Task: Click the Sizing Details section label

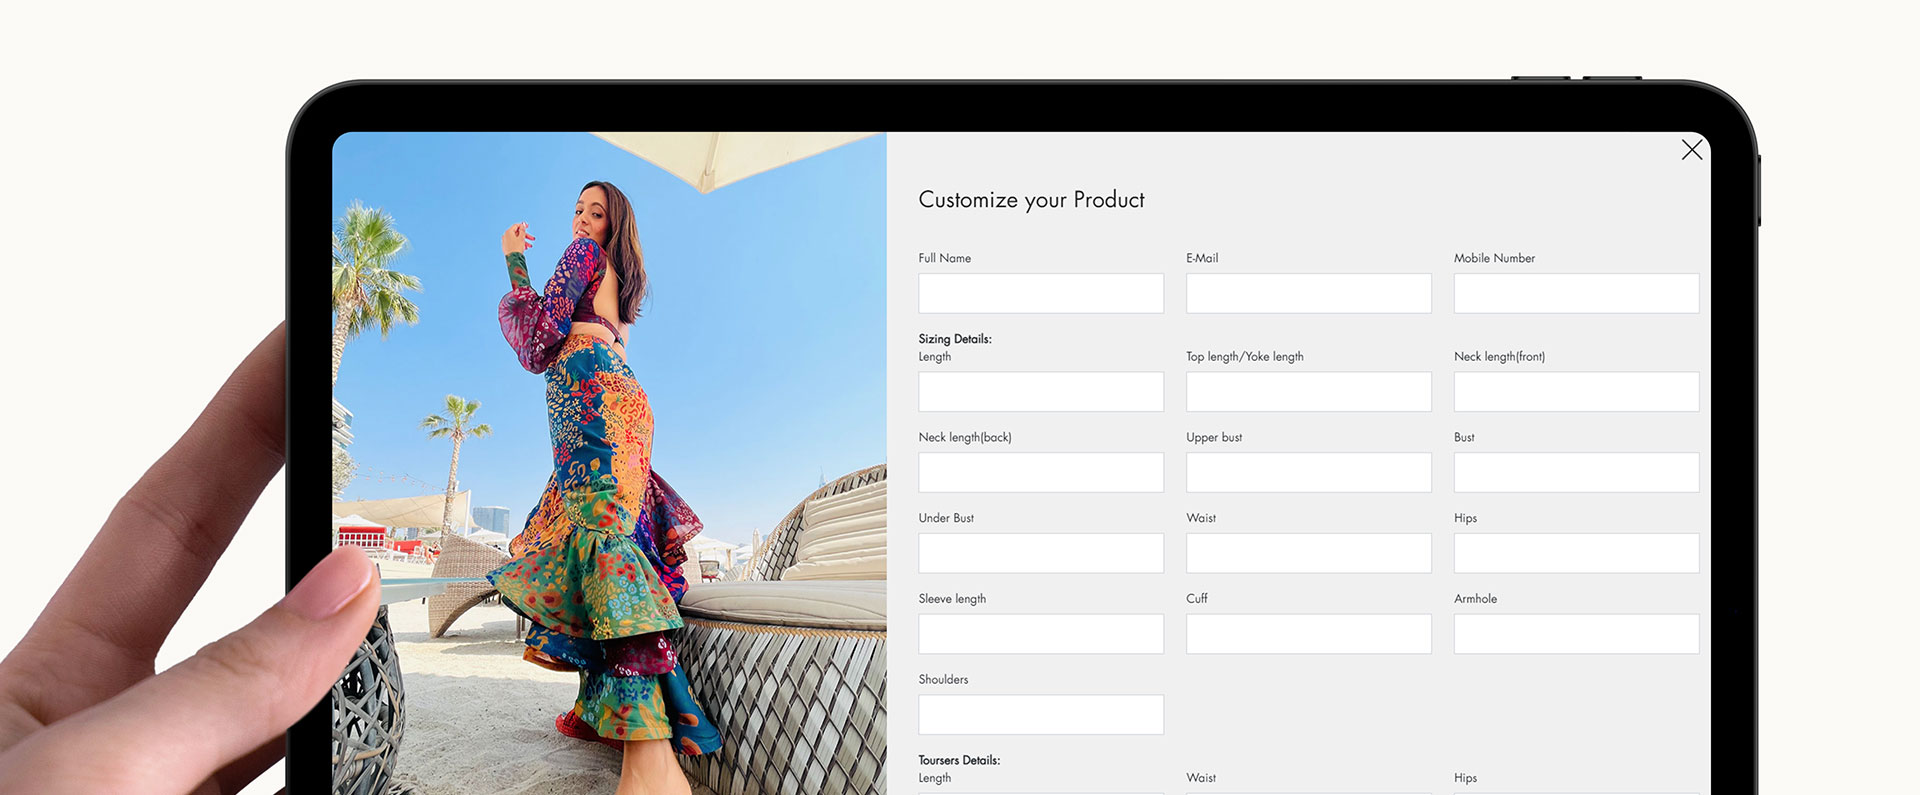Action: 954,339
